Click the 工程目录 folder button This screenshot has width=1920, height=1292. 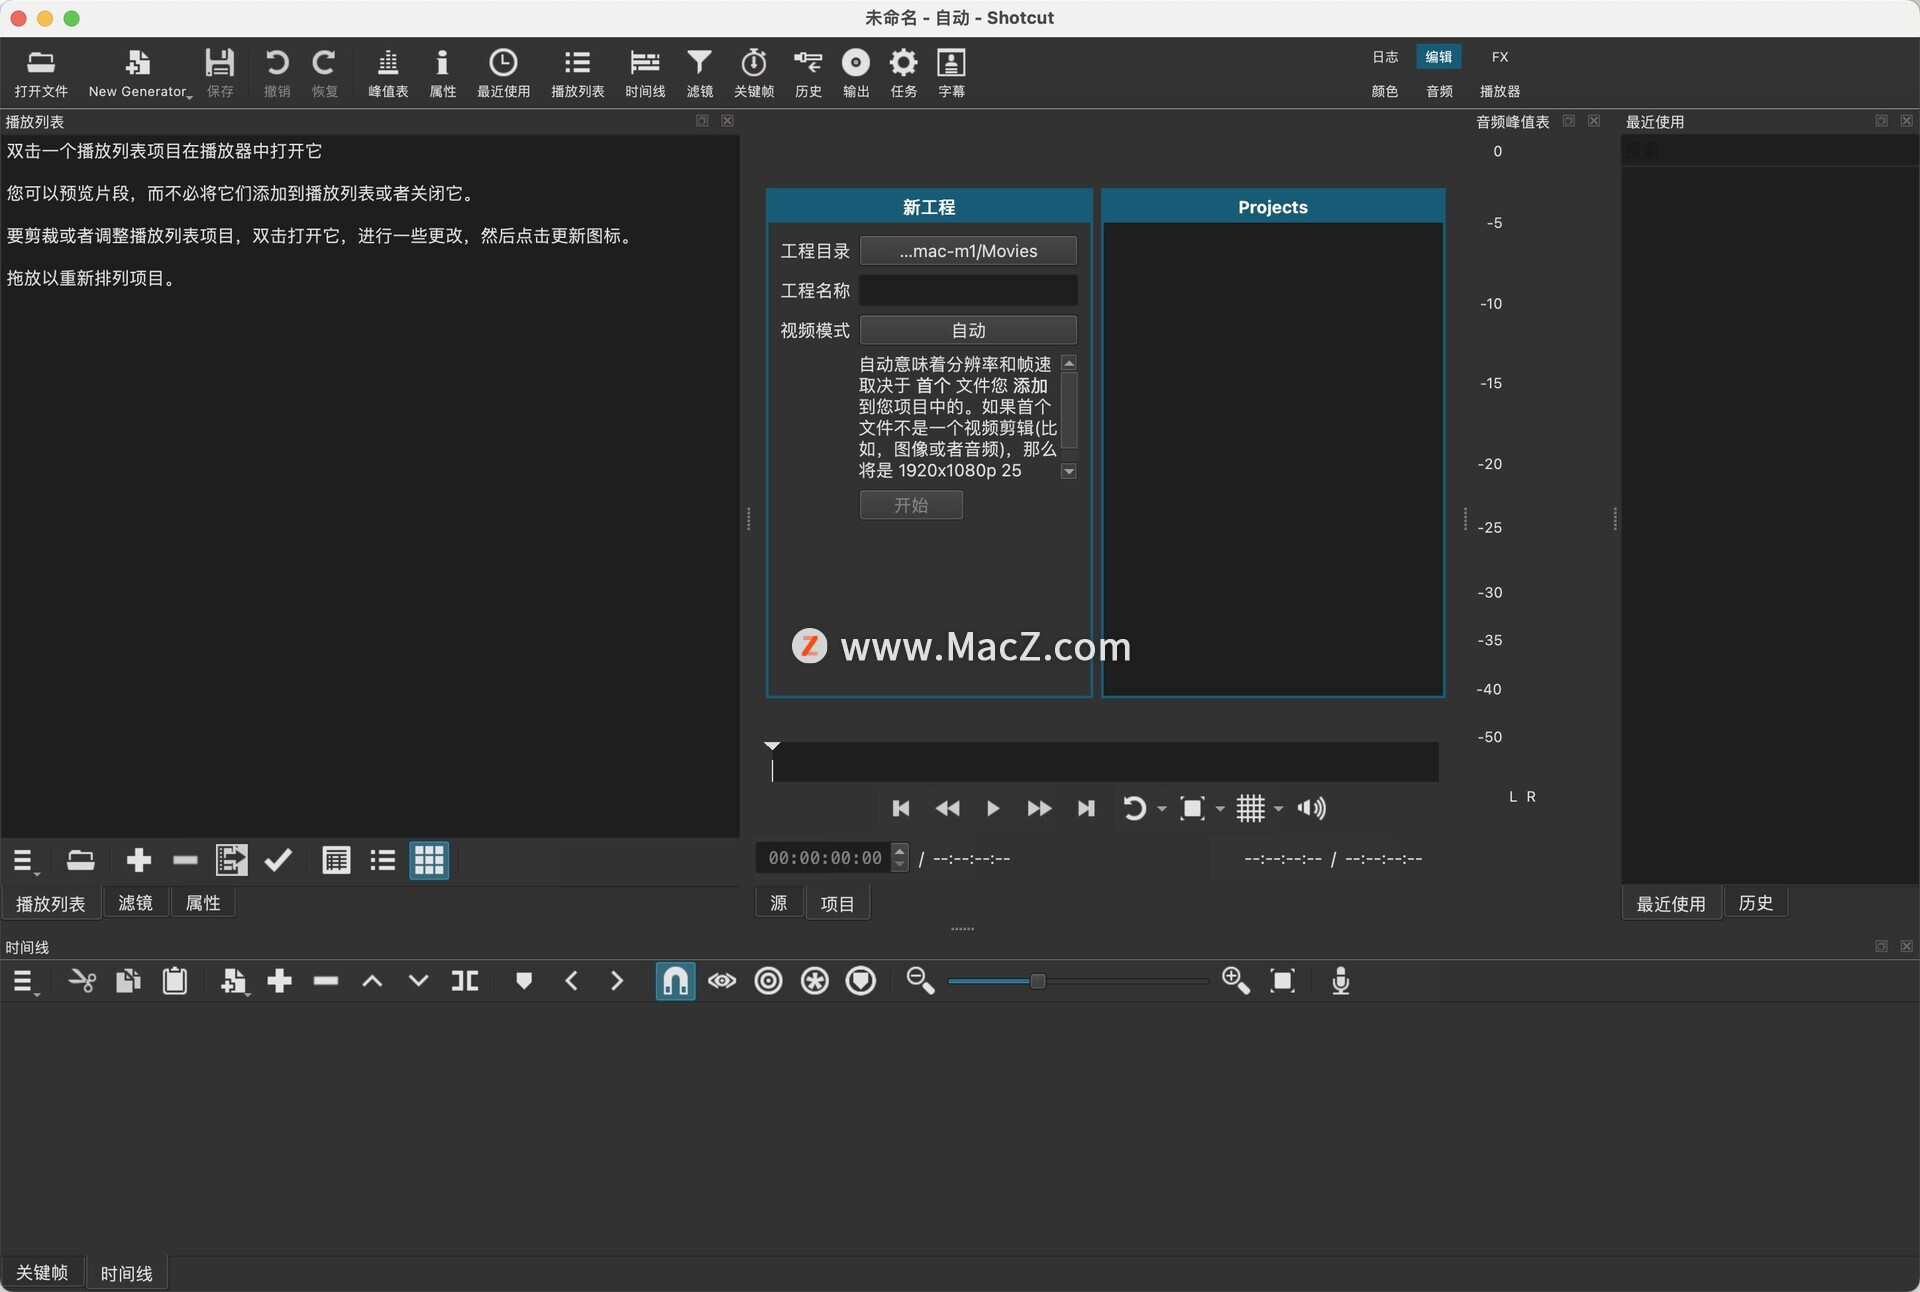(968, 251)
